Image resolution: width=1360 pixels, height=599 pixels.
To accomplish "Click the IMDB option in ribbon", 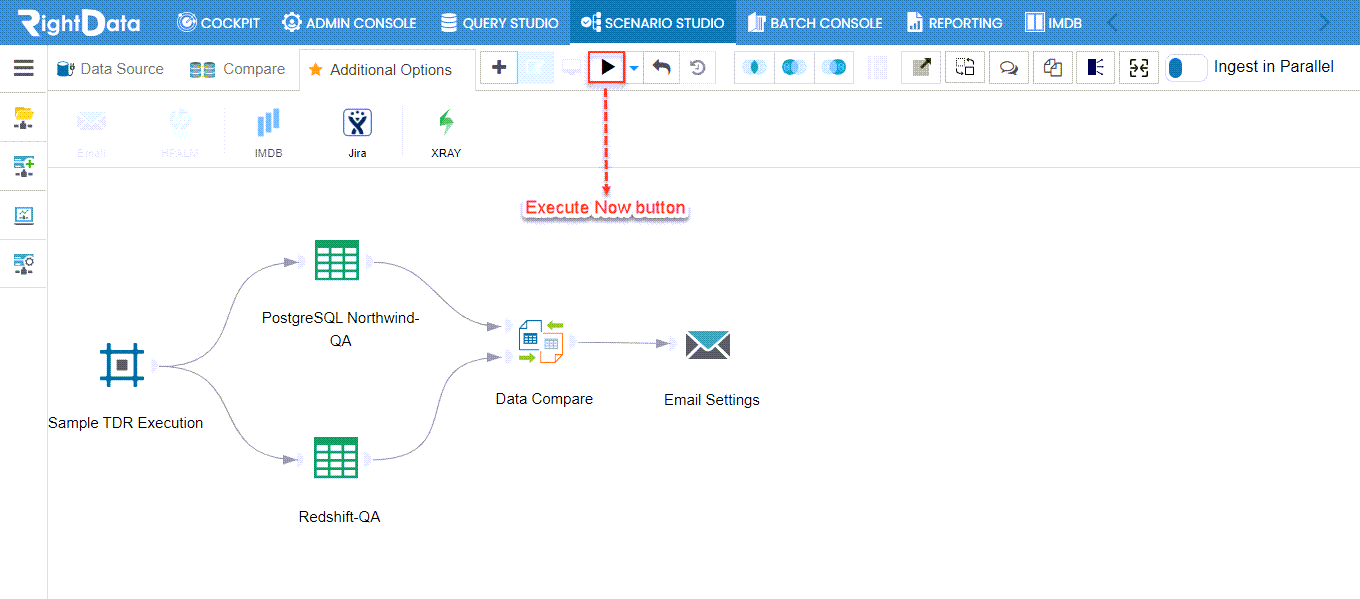I will coord(268,132).
